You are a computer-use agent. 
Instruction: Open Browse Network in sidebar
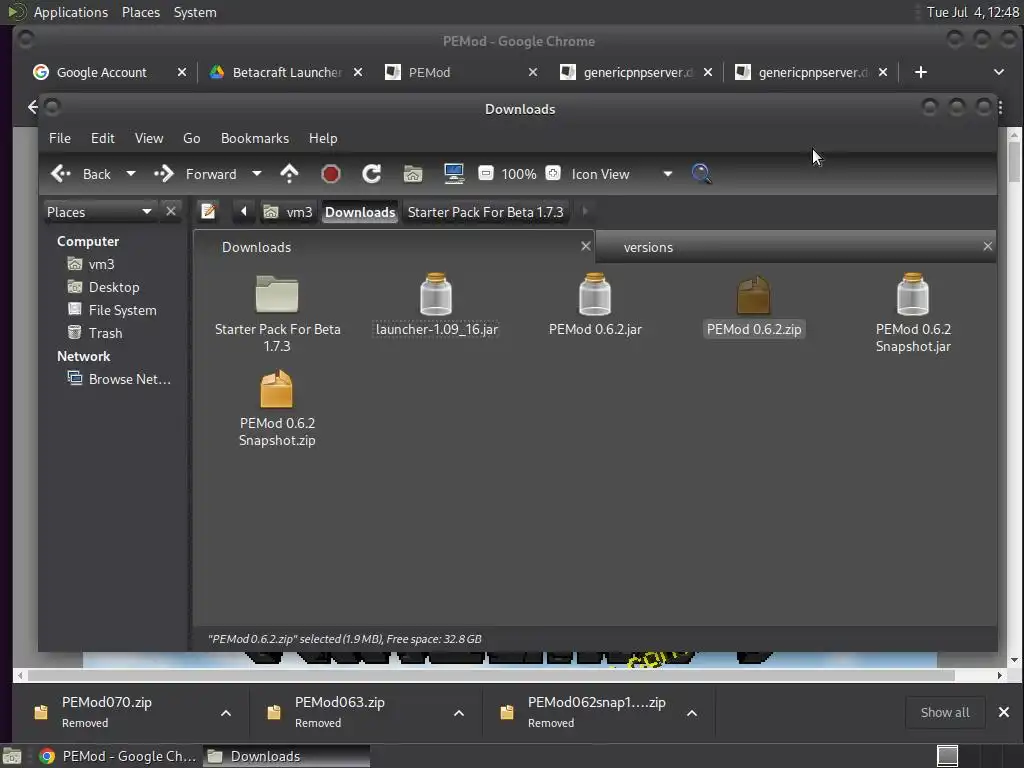[119, 379]
